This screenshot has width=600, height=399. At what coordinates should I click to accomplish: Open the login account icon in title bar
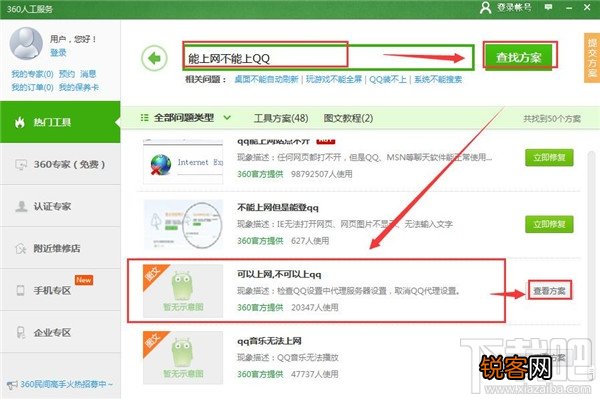485,7
